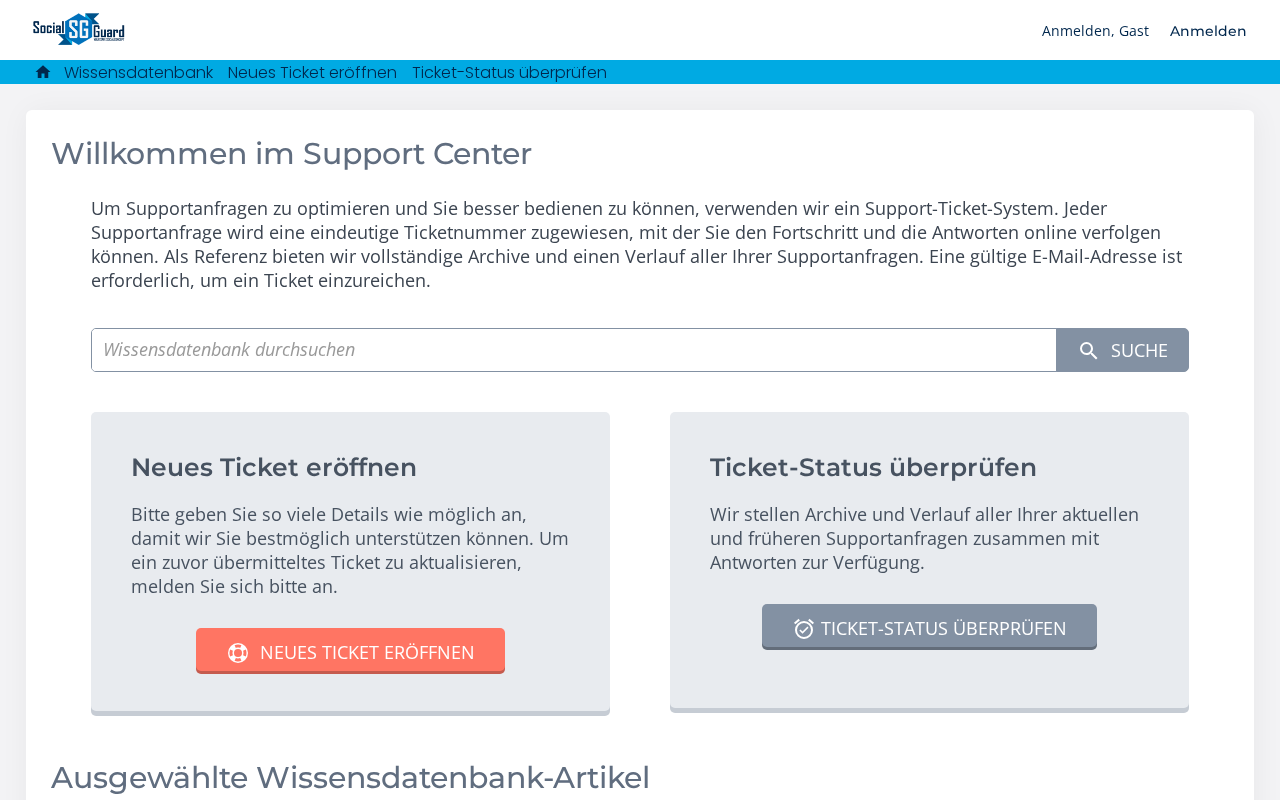Click the SUCHE button
Image resolution: width=1280 pixels, height=800 pixels.
[1123, 350]
